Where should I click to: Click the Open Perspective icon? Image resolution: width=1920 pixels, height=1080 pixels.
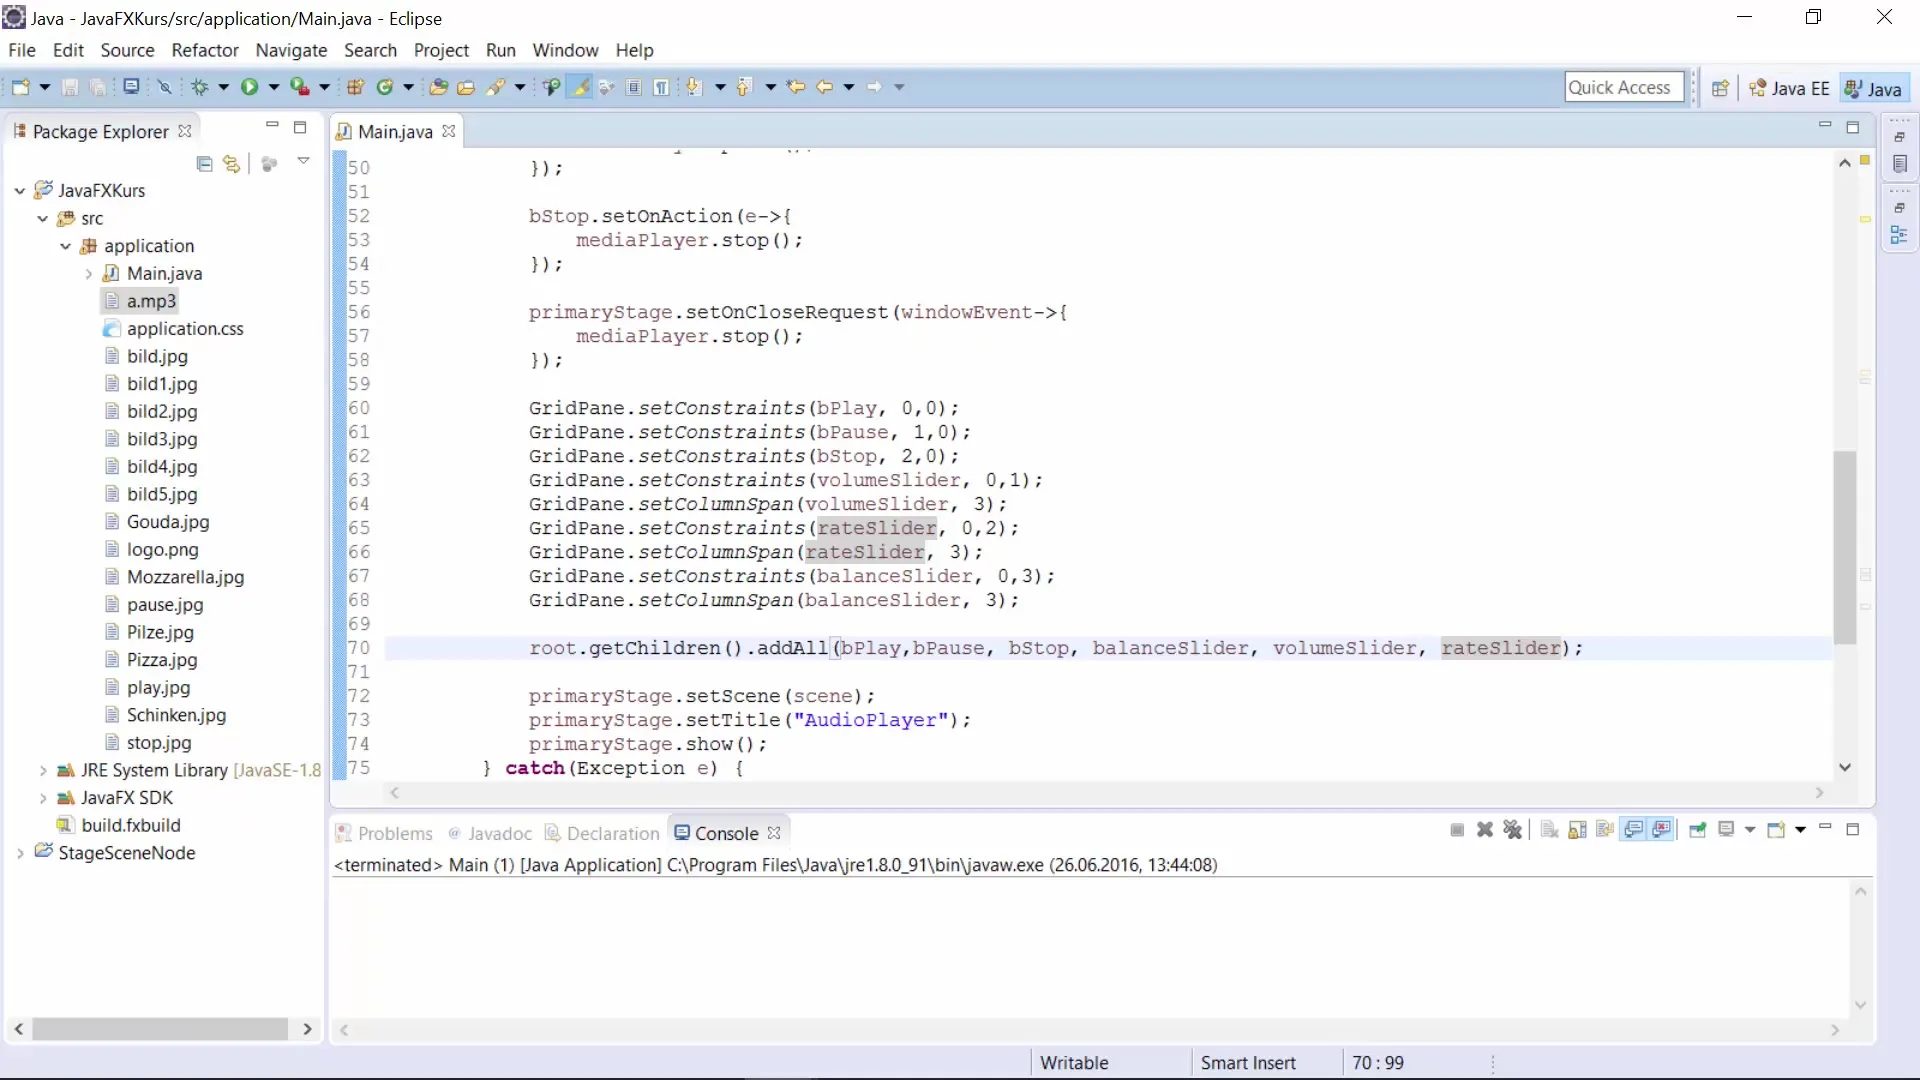click(x=1720, y=88)
